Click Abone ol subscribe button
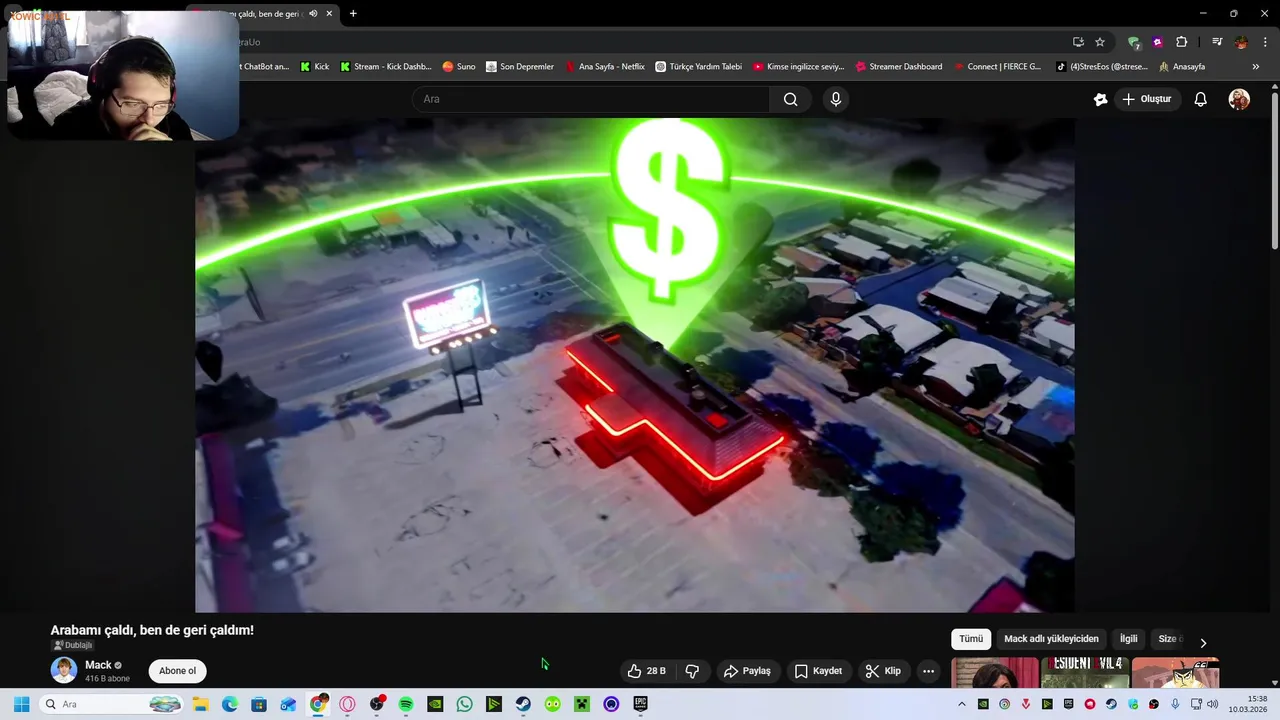This screenshot has width=1280, height=720. click(x=177, y=671)
